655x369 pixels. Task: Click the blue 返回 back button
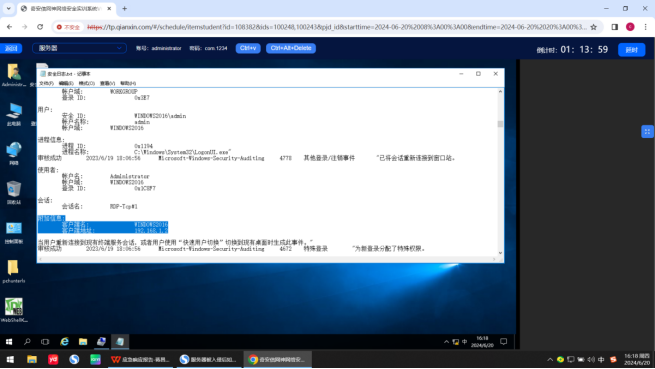(11, 48)
